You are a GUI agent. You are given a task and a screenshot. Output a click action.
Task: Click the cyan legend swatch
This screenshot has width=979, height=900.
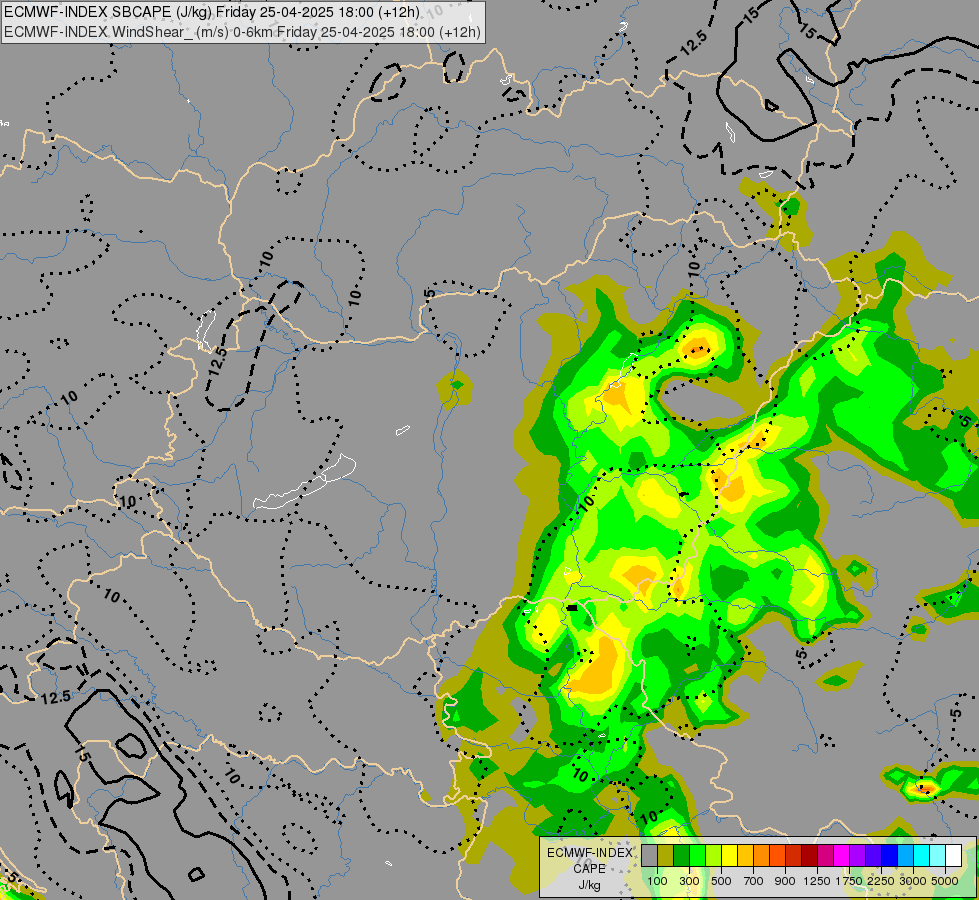coord(922,856)
